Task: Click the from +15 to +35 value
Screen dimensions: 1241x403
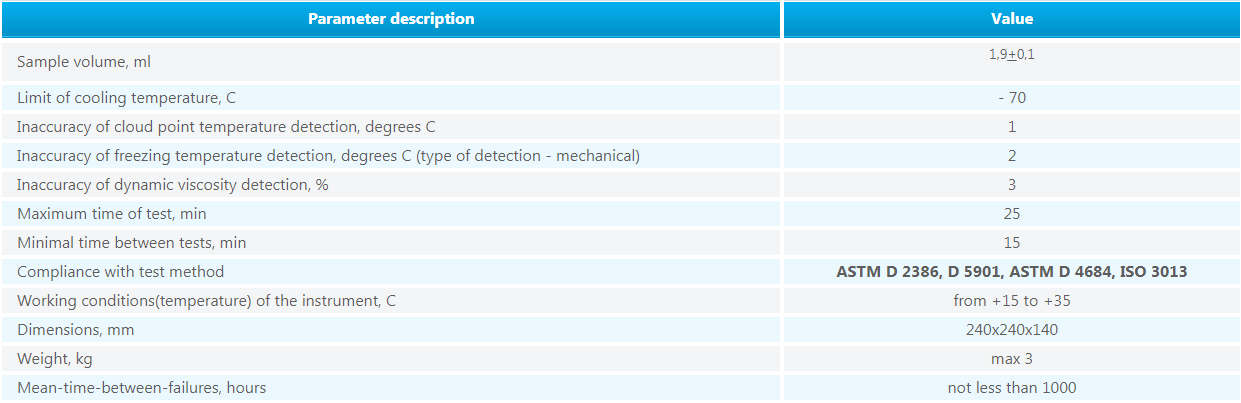Action: (x=1012, y=301)
